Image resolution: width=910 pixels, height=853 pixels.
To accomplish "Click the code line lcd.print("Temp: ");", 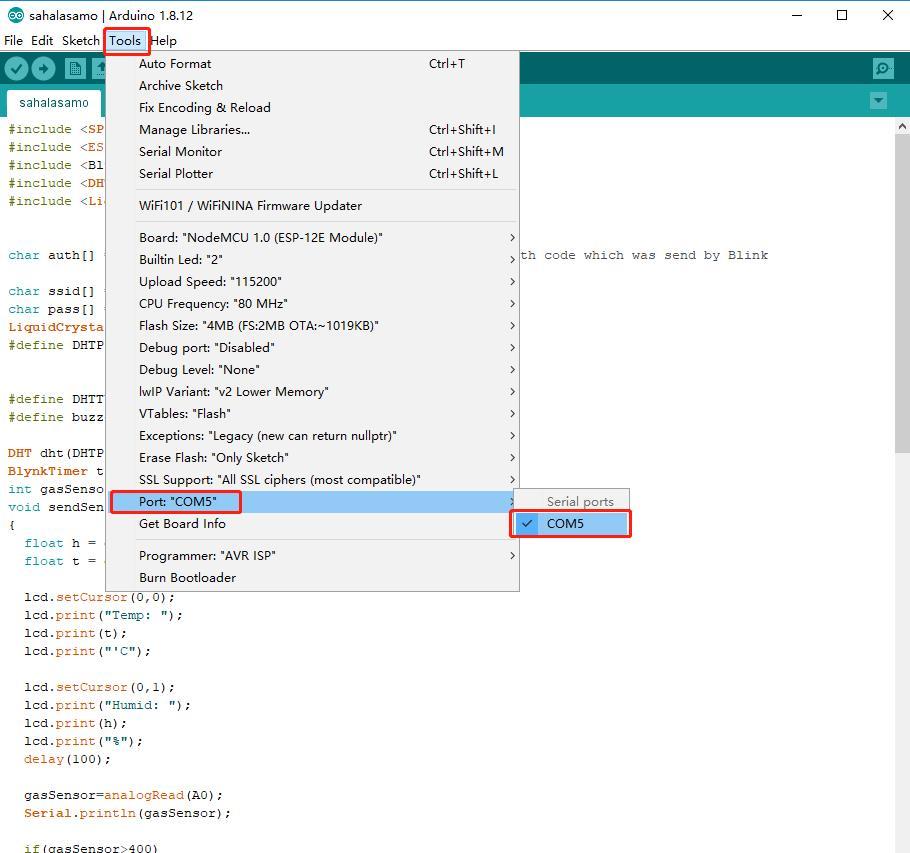I will (x=103, y=616).
